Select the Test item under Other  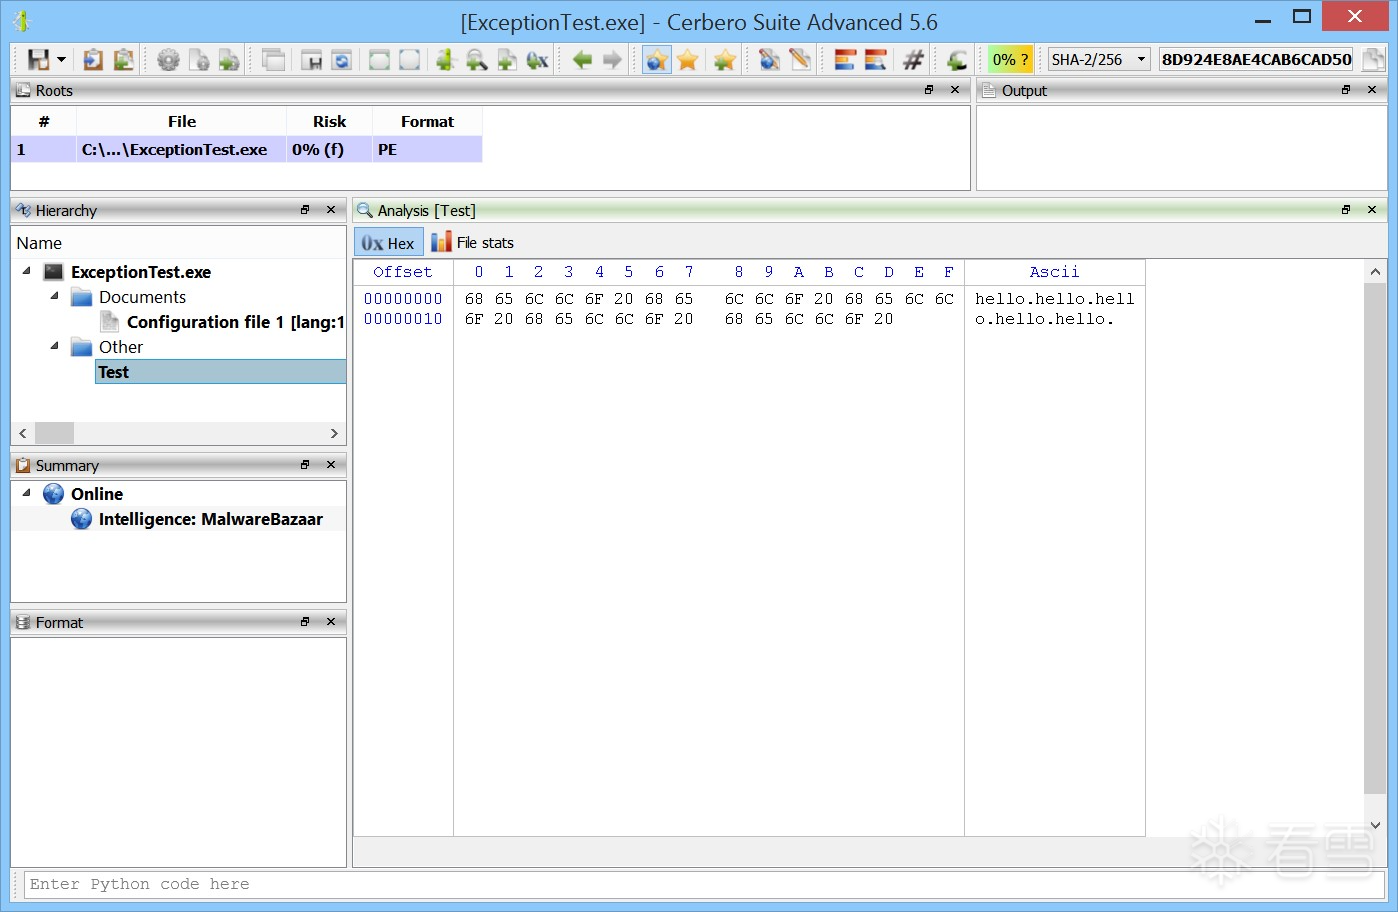[x=220, y=372]
